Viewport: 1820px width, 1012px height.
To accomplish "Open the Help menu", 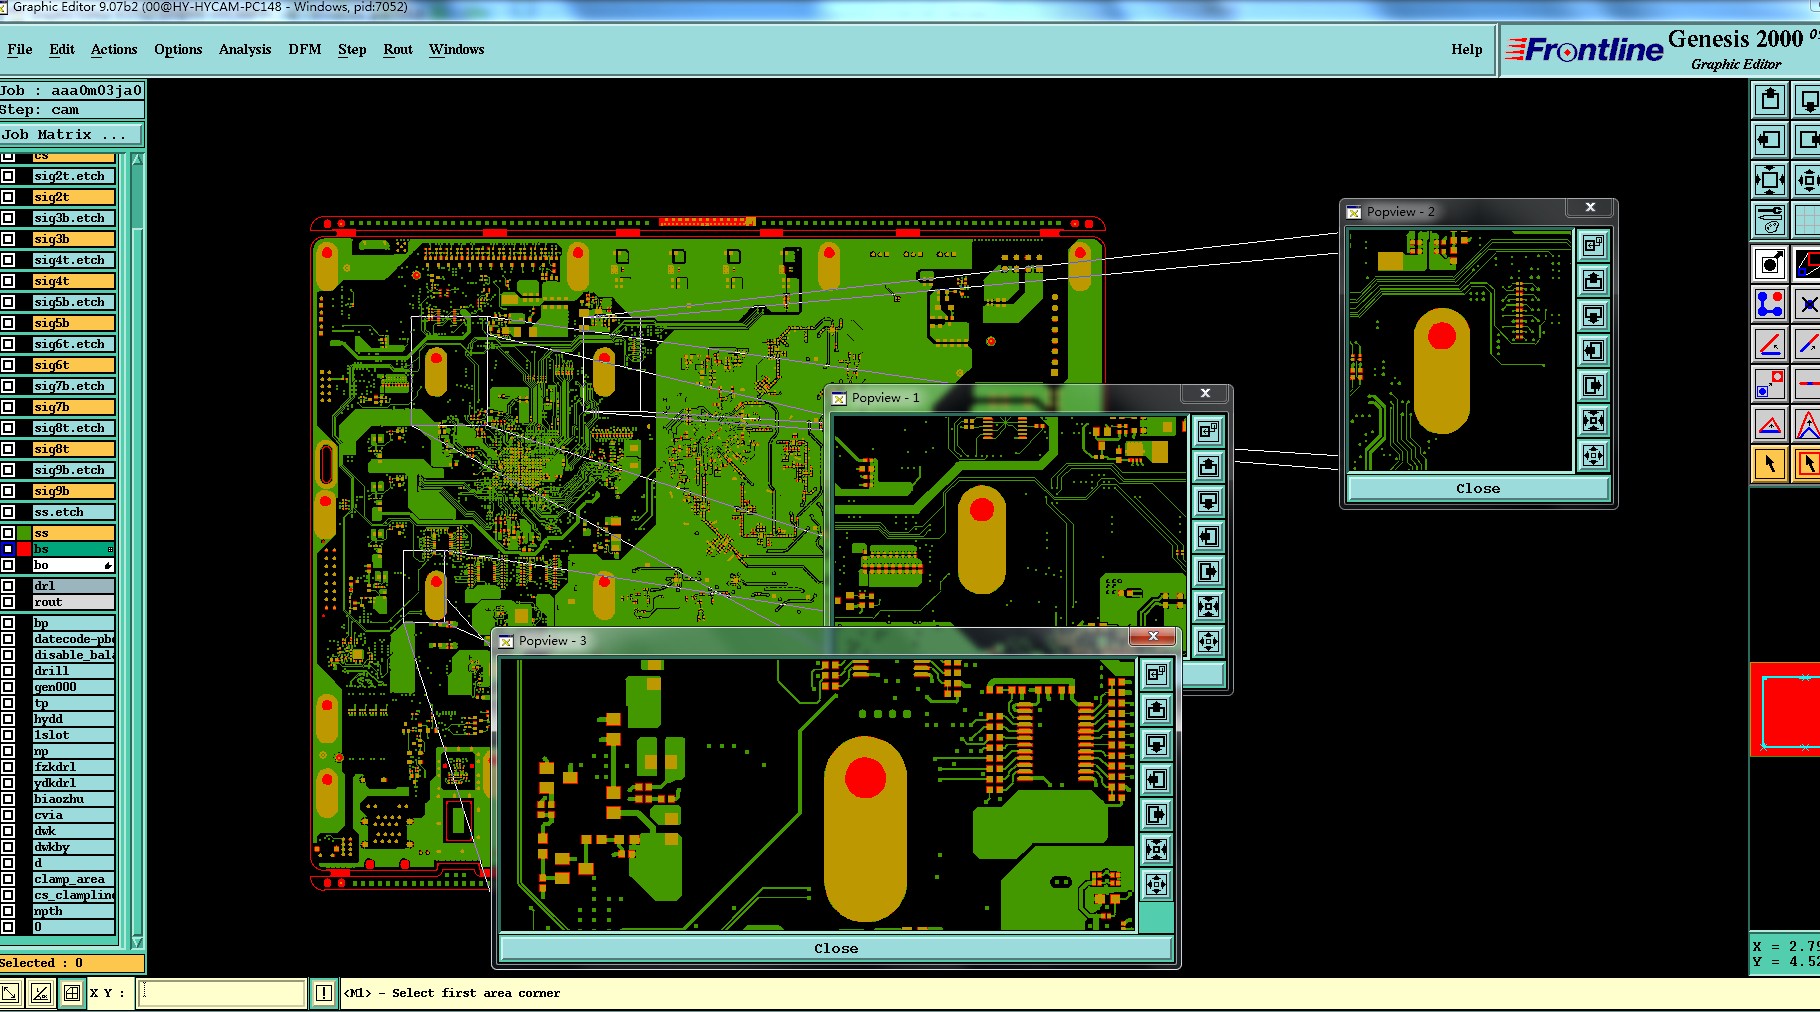I will pos(1467,49).
